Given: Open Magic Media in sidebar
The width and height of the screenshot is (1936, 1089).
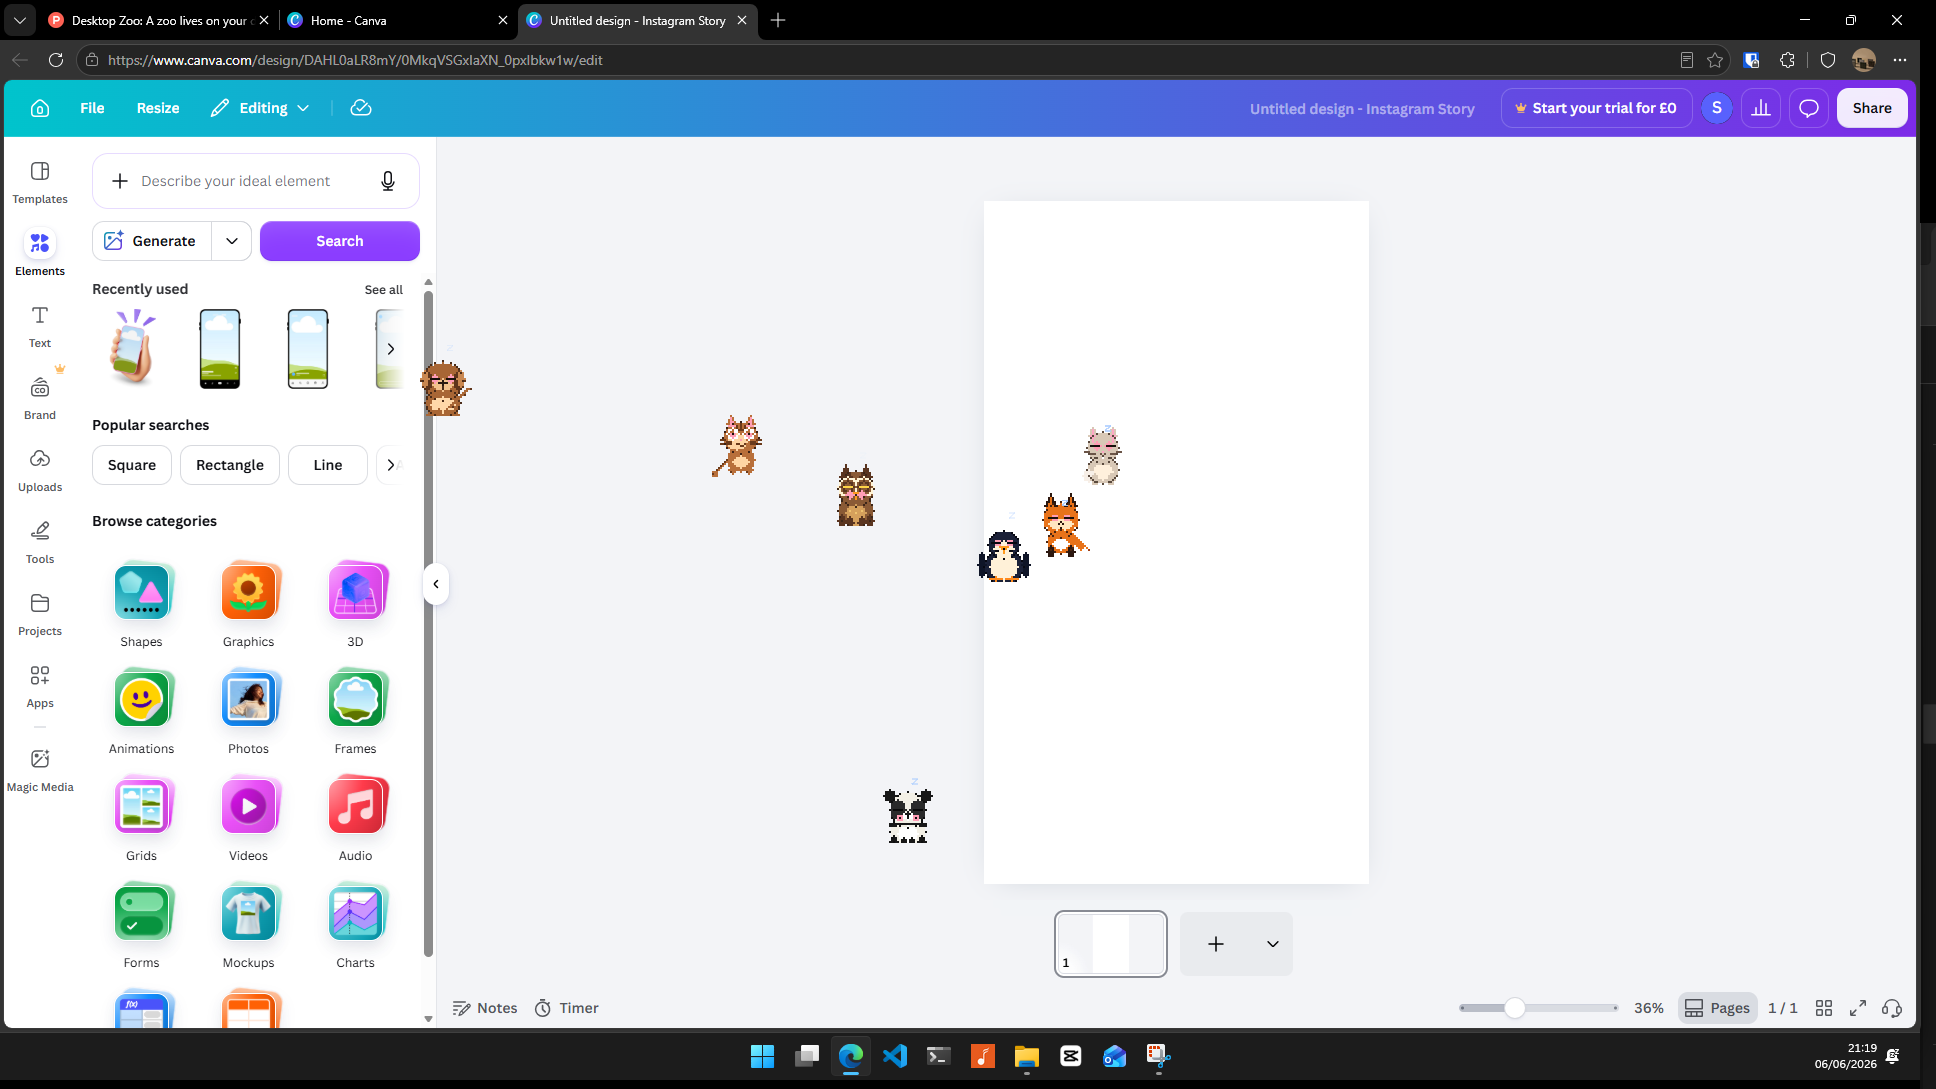Looking at the screenshot, I should coord(40,770).
